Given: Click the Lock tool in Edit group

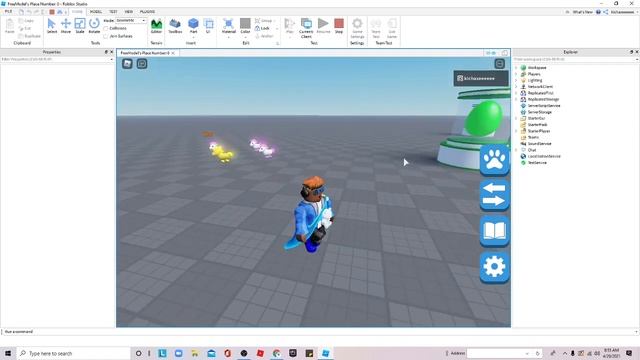Looking at the screenshot, I should [262, 28].
